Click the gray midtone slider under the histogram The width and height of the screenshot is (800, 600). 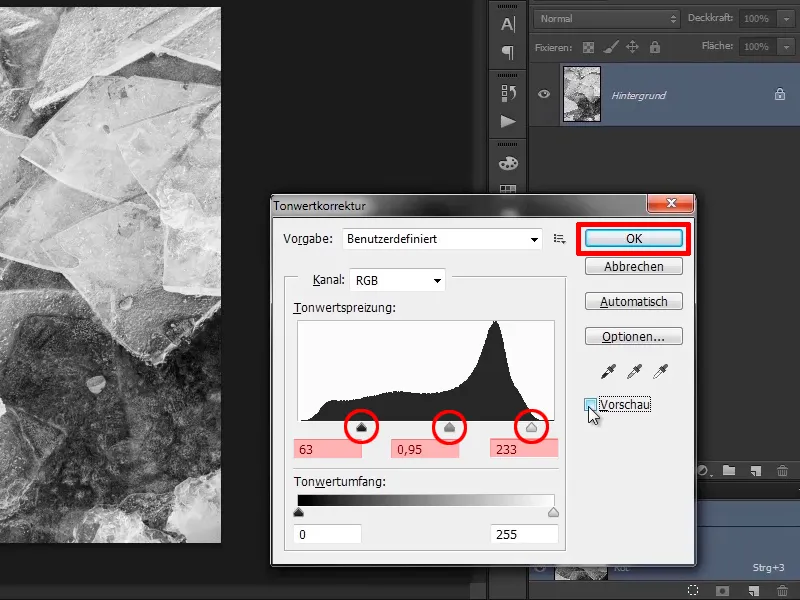tap(449, 427)
